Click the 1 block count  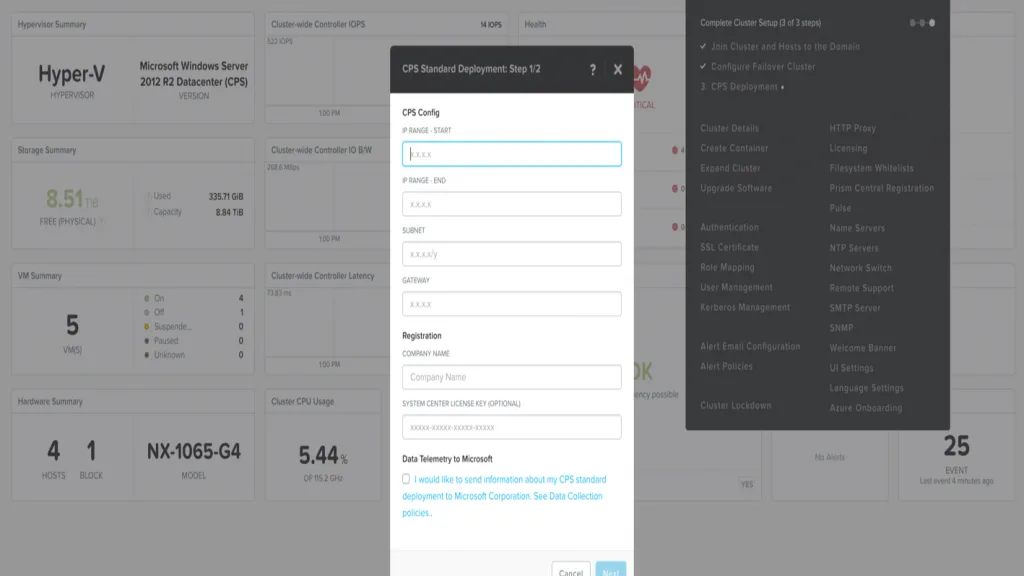tap(91, 451)
